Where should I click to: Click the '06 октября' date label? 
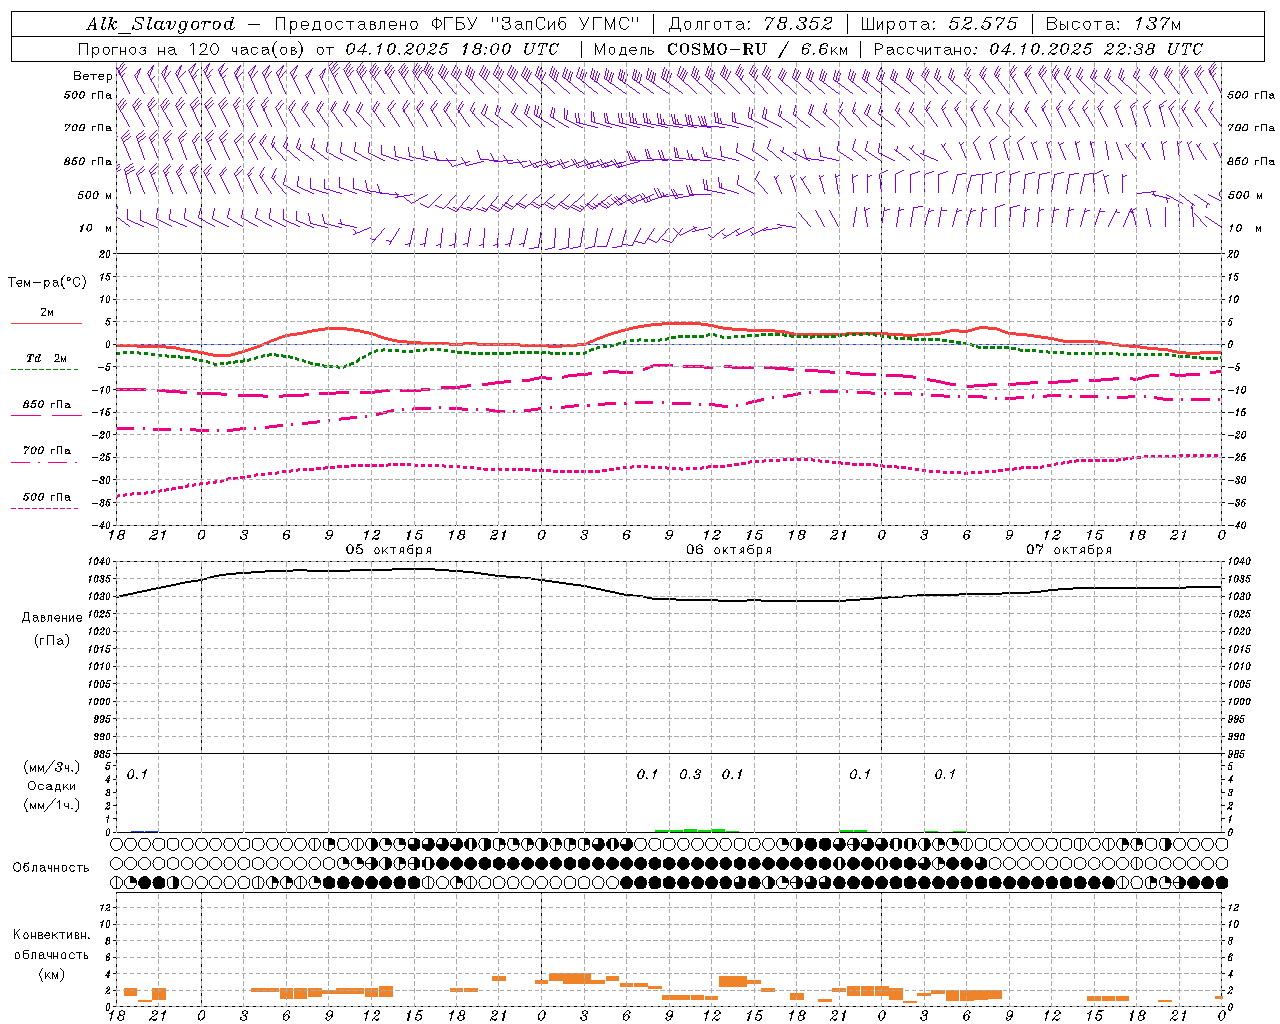[729, 549]
